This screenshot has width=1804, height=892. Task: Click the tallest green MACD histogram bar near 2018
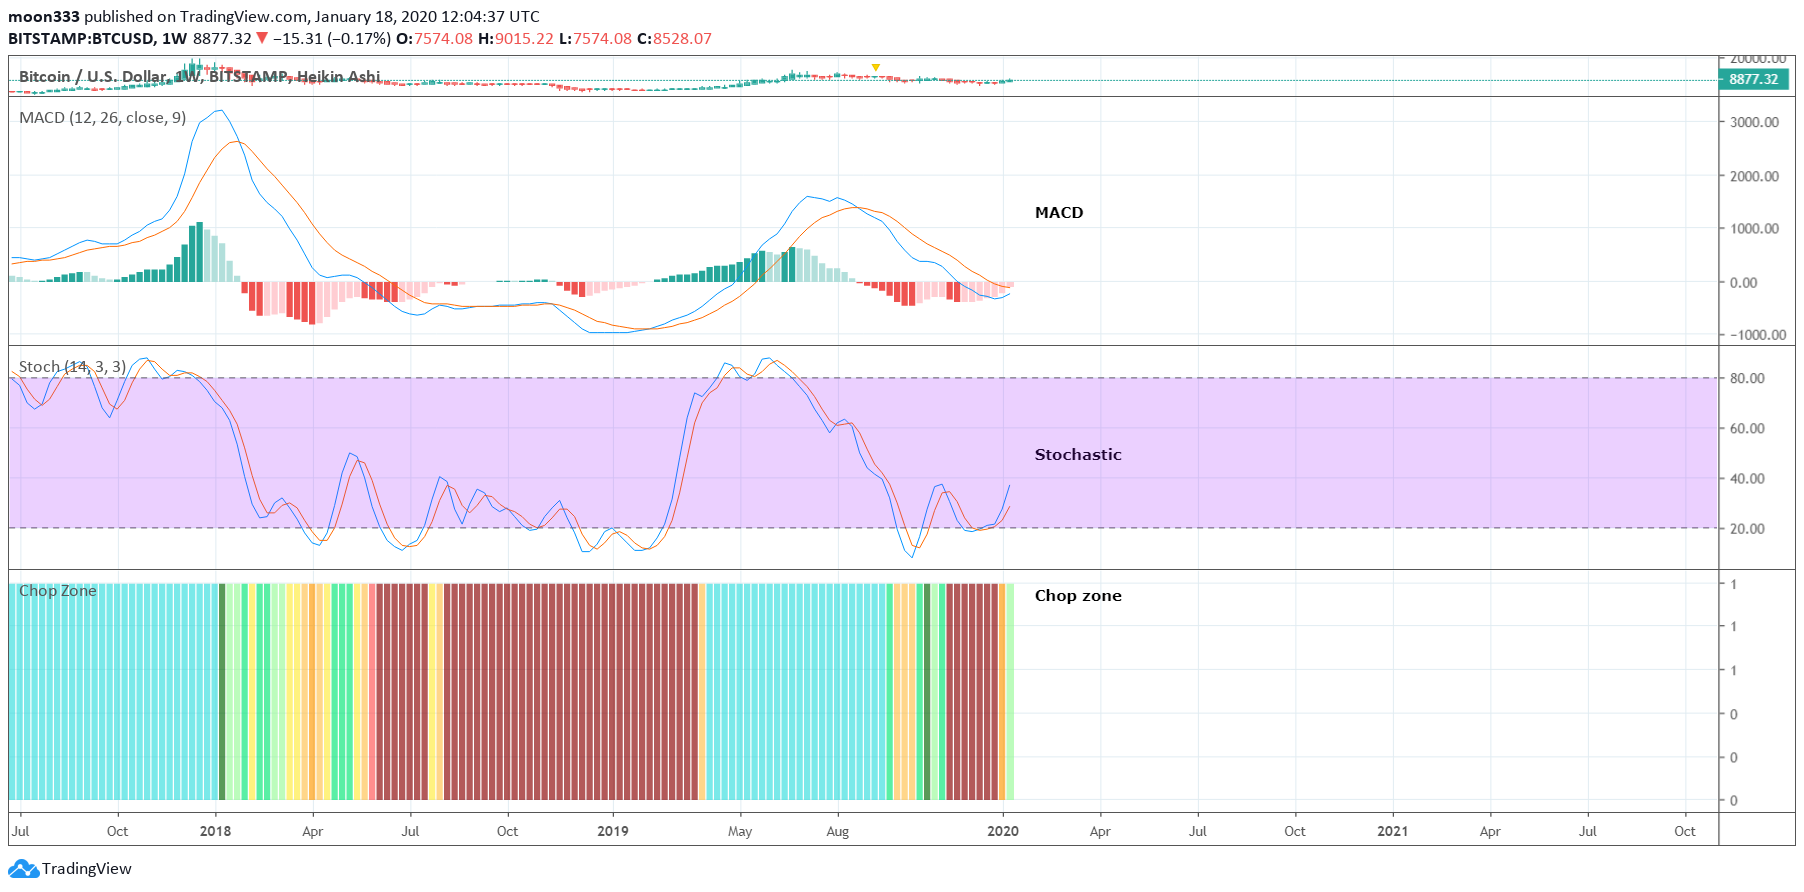click(x=199, y=252)
